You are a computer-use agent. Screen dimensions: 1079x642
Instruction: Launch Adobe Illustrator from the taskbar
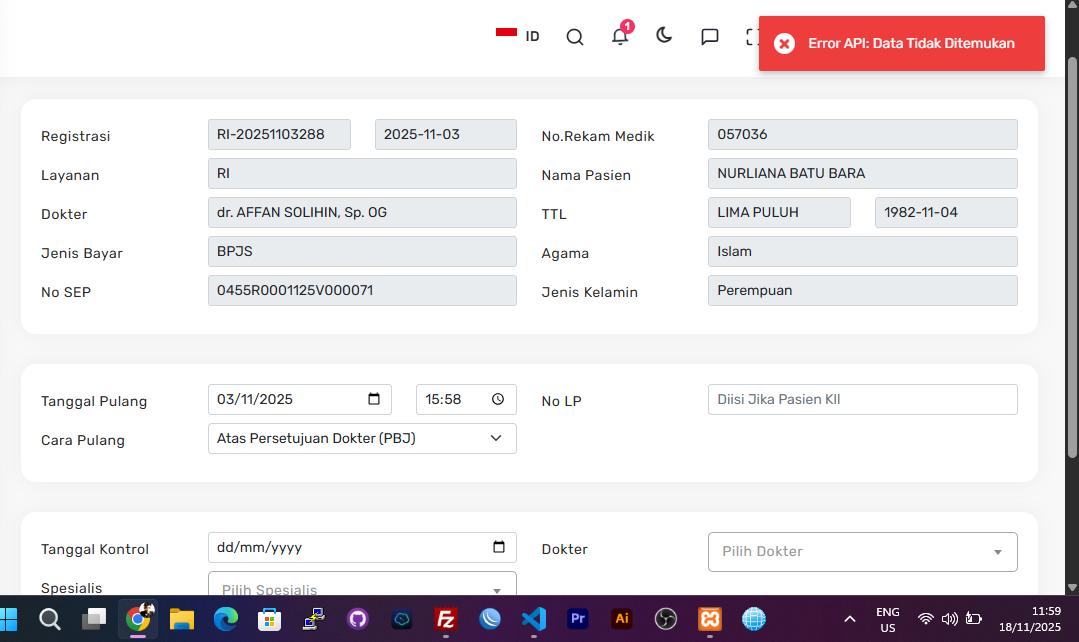(x=622, y=619)
